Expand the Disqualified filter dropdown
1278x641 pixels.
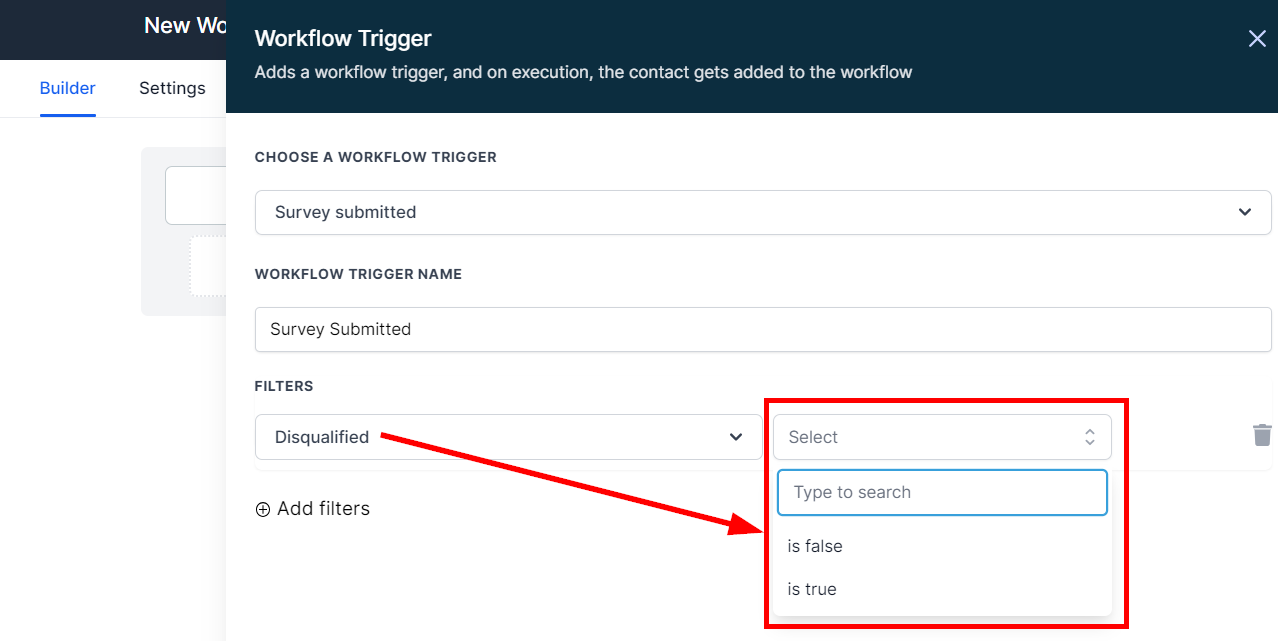(x=508, y=437)
